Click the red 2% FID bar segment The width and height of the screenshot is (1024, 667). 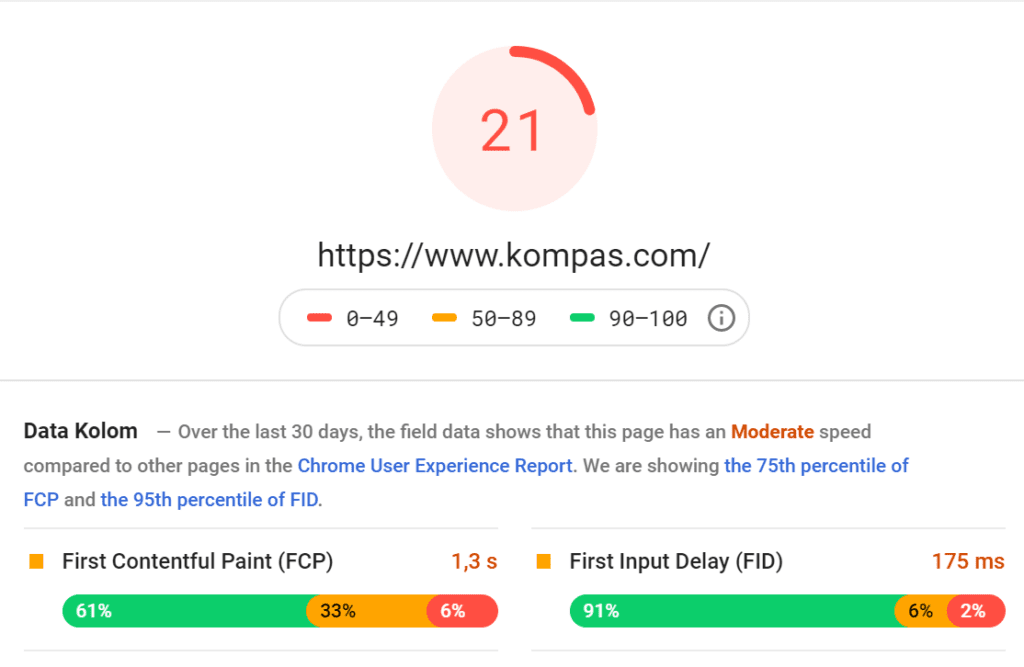pos(974,611)
